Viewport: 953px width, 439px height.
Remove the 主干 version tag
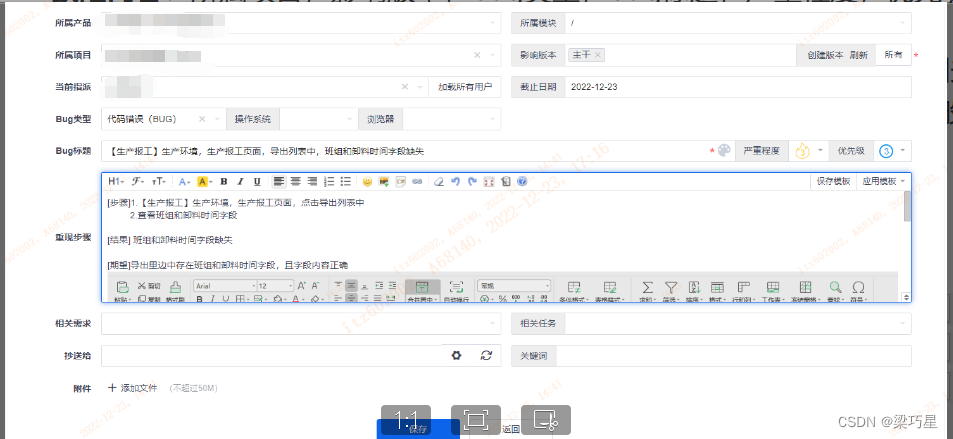click(x=598, y=55)
